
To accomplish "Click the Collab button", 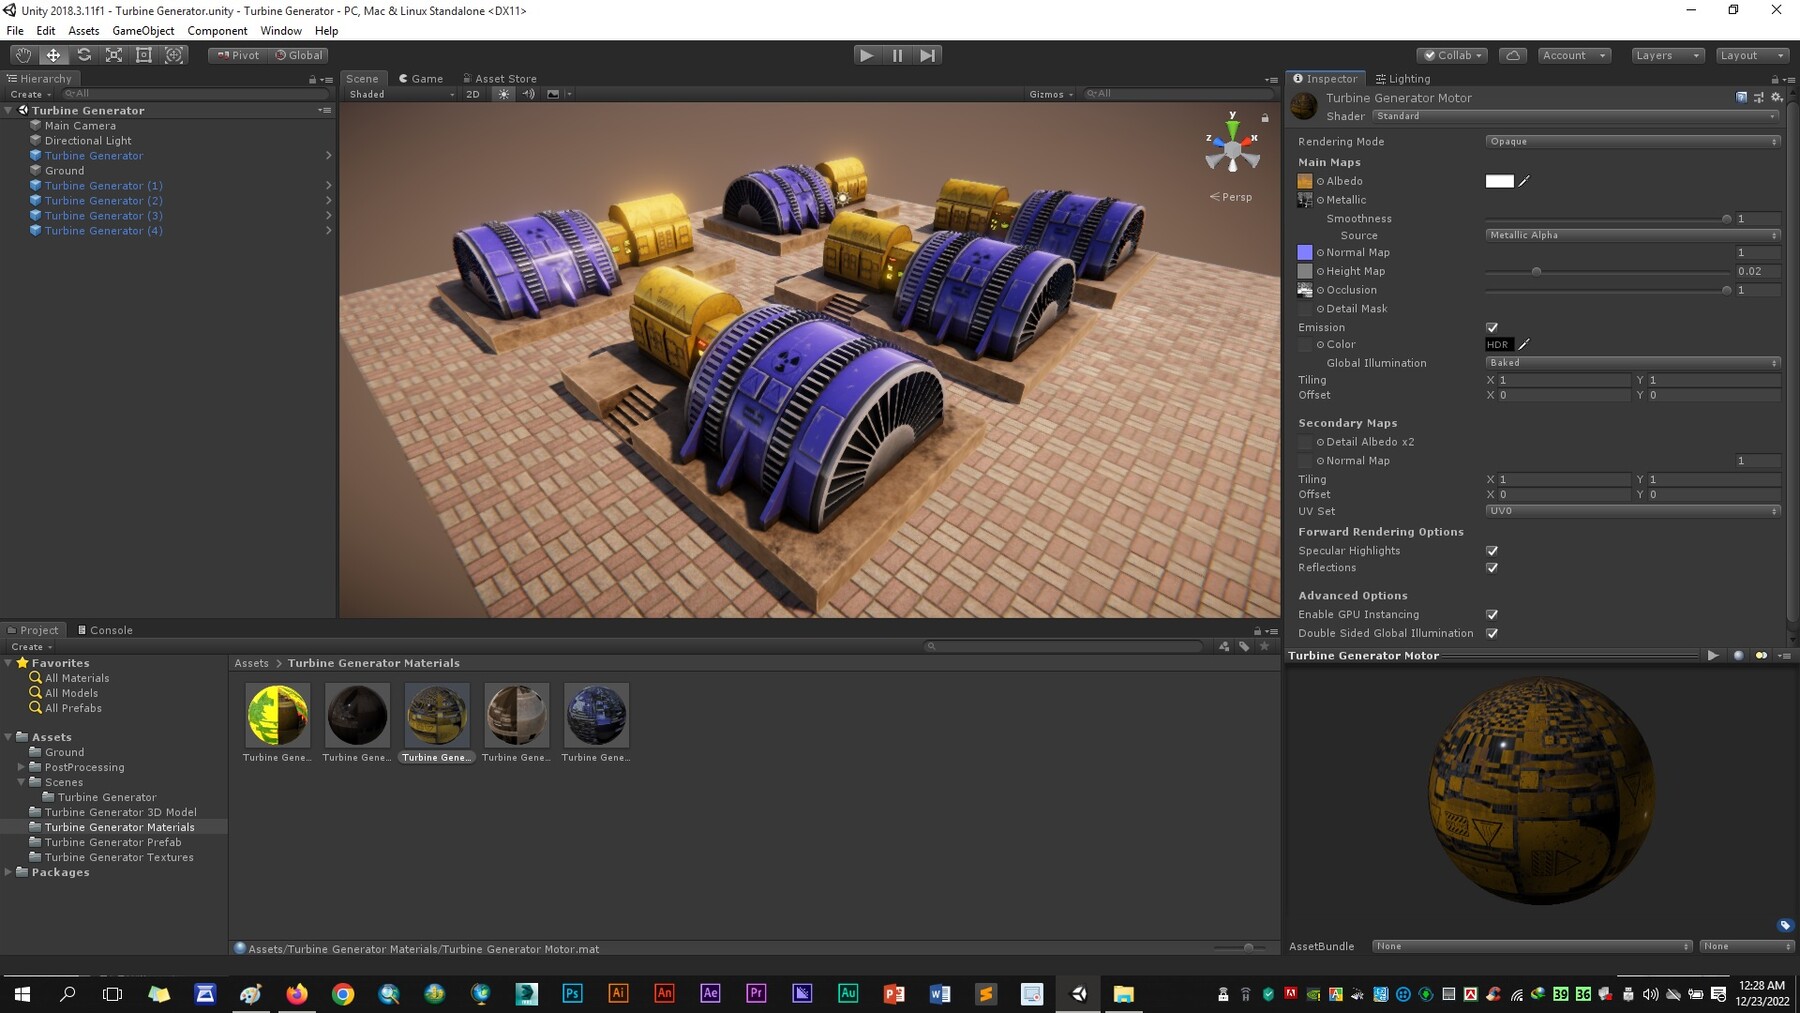I will point(1451,55).
